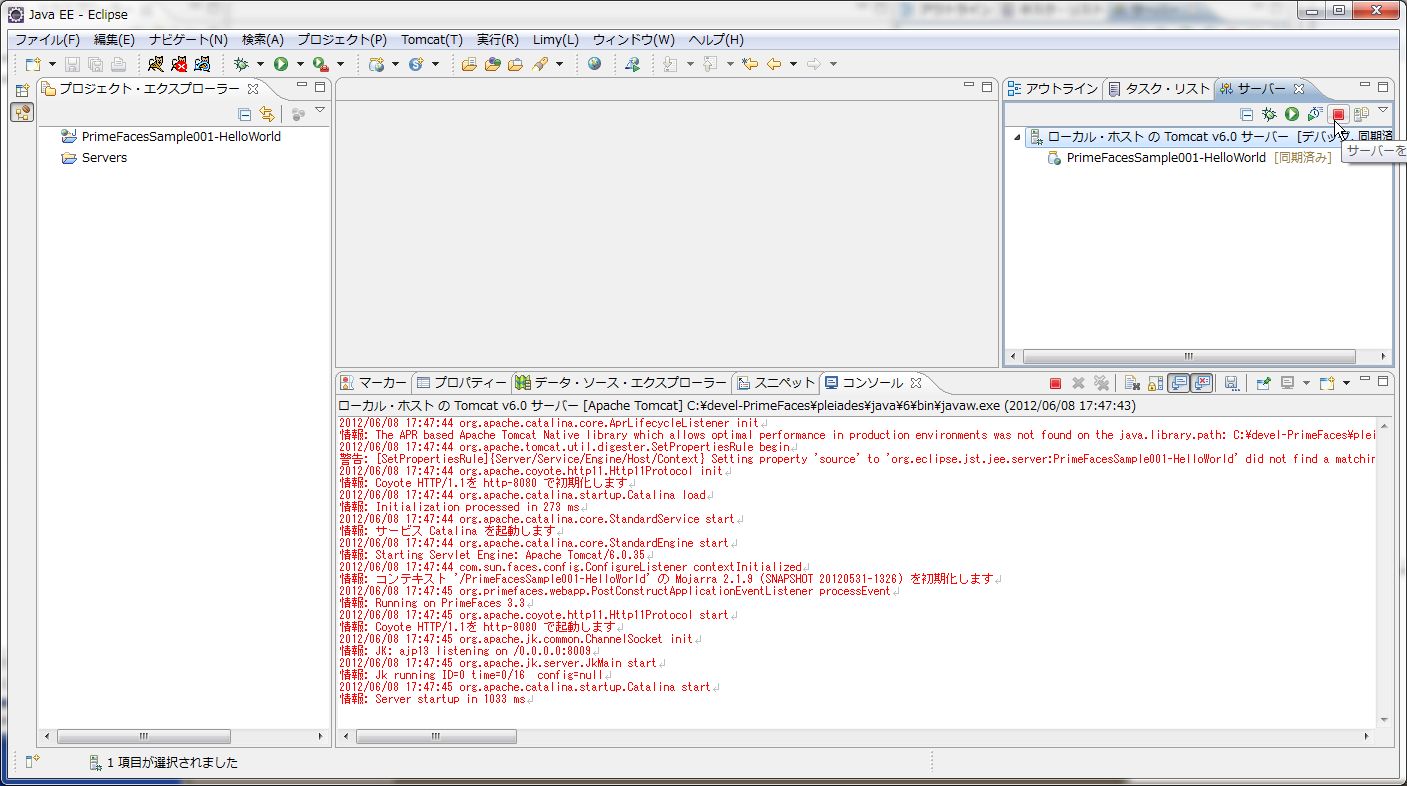Open Display Selected Console dropdown arrow

pyautogui.click(x=1306, y=383)
